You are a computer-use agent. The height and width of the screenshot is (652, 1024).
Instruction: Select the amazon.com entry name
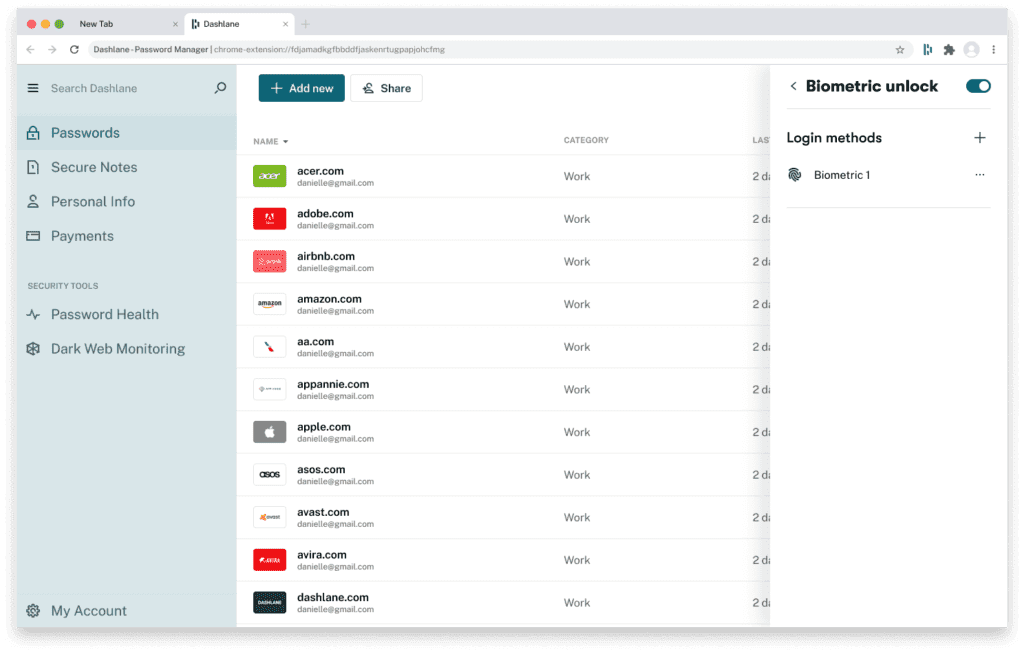coord(329,299)
